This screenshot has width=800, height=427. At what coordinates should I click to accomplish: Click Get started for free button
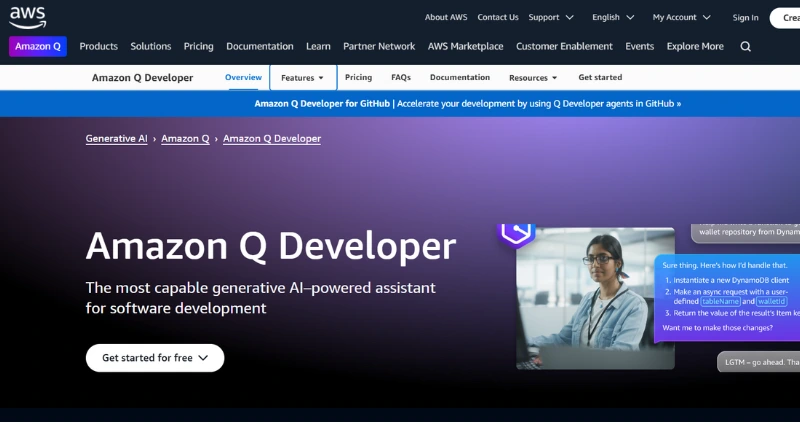click(x=155, y=357)
